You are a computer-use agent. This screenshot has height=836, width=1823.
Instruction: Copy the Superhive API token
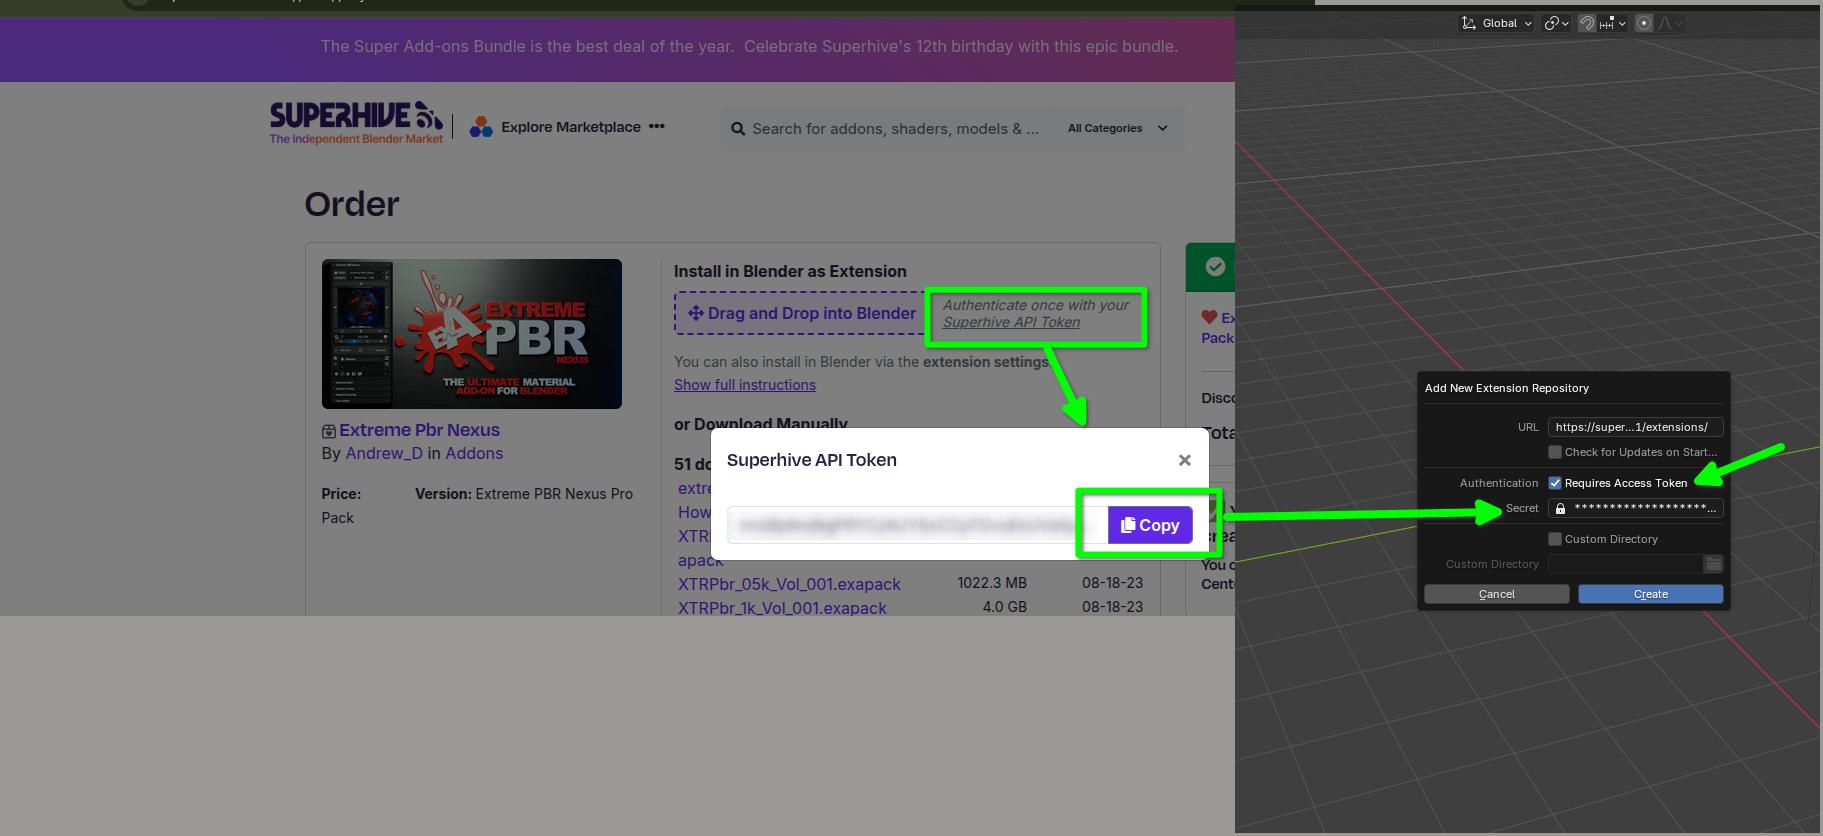click(x=1150, y=525)
